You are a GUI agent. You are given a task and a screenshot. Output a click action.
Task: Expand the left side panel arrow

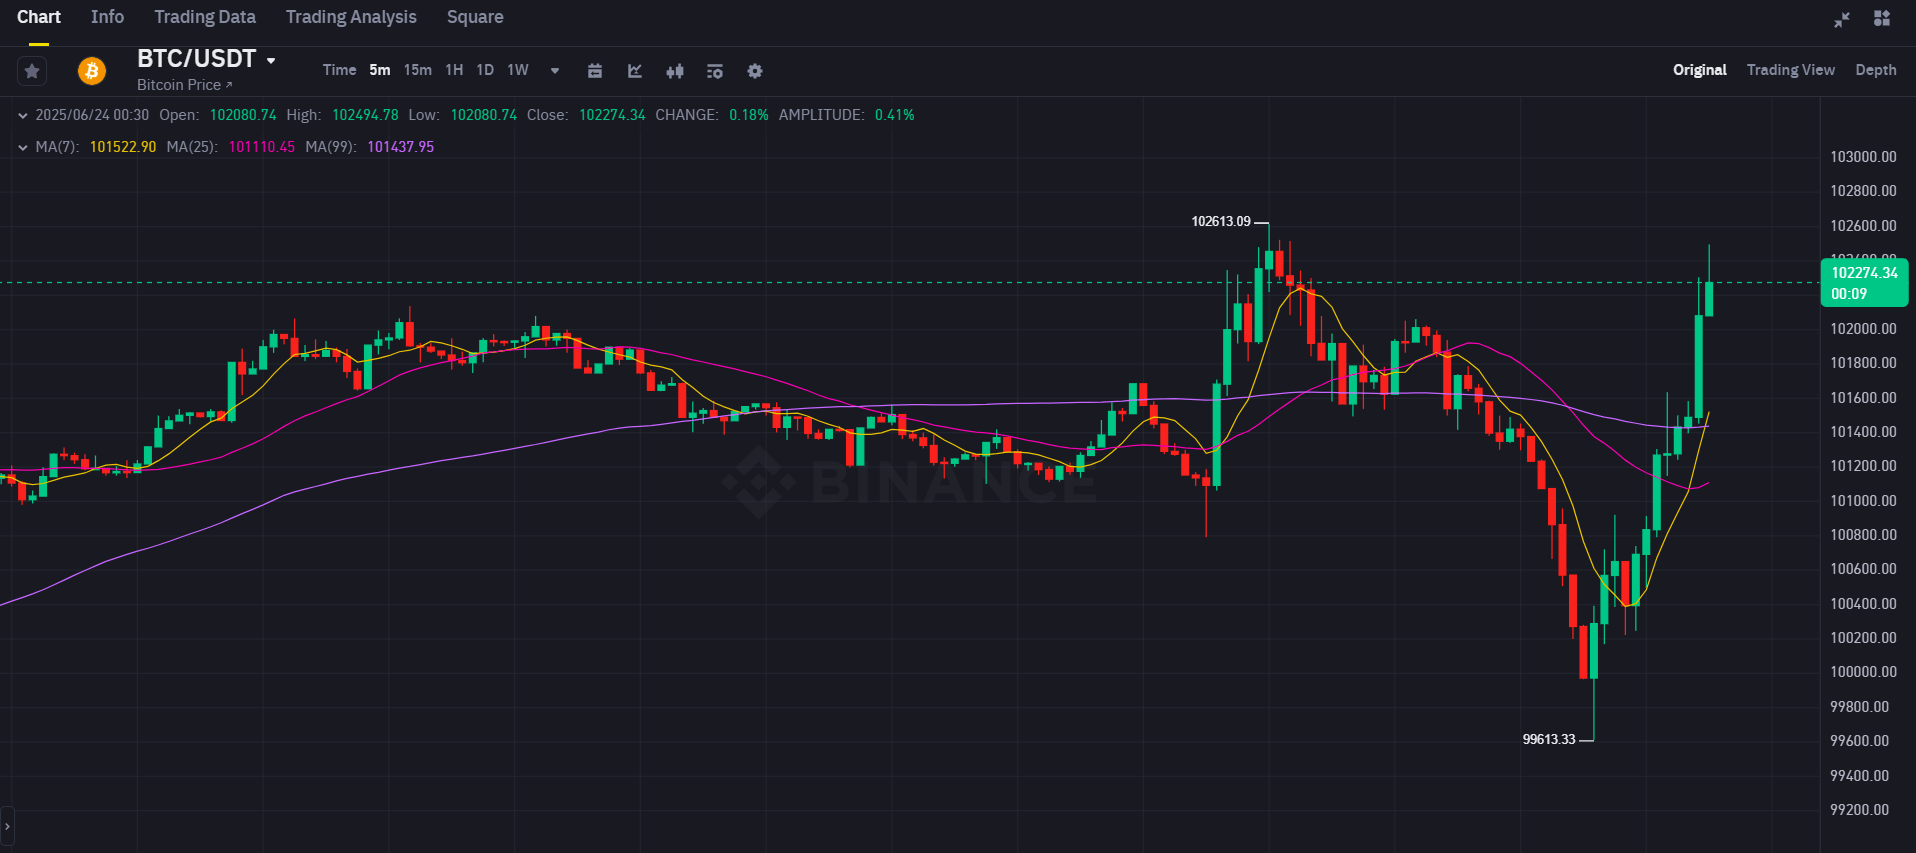tap(7, 826)
